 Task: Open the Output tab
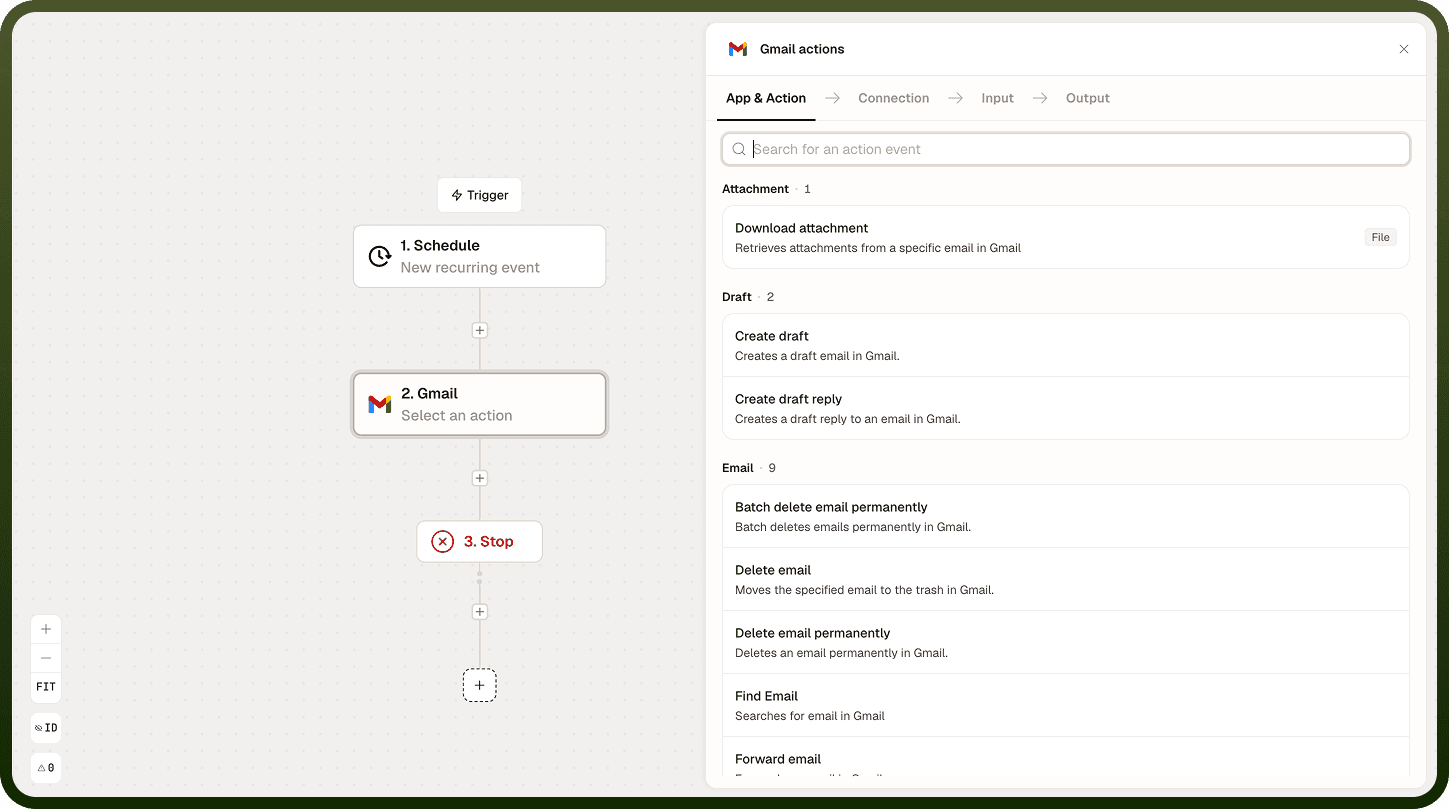1088,98
